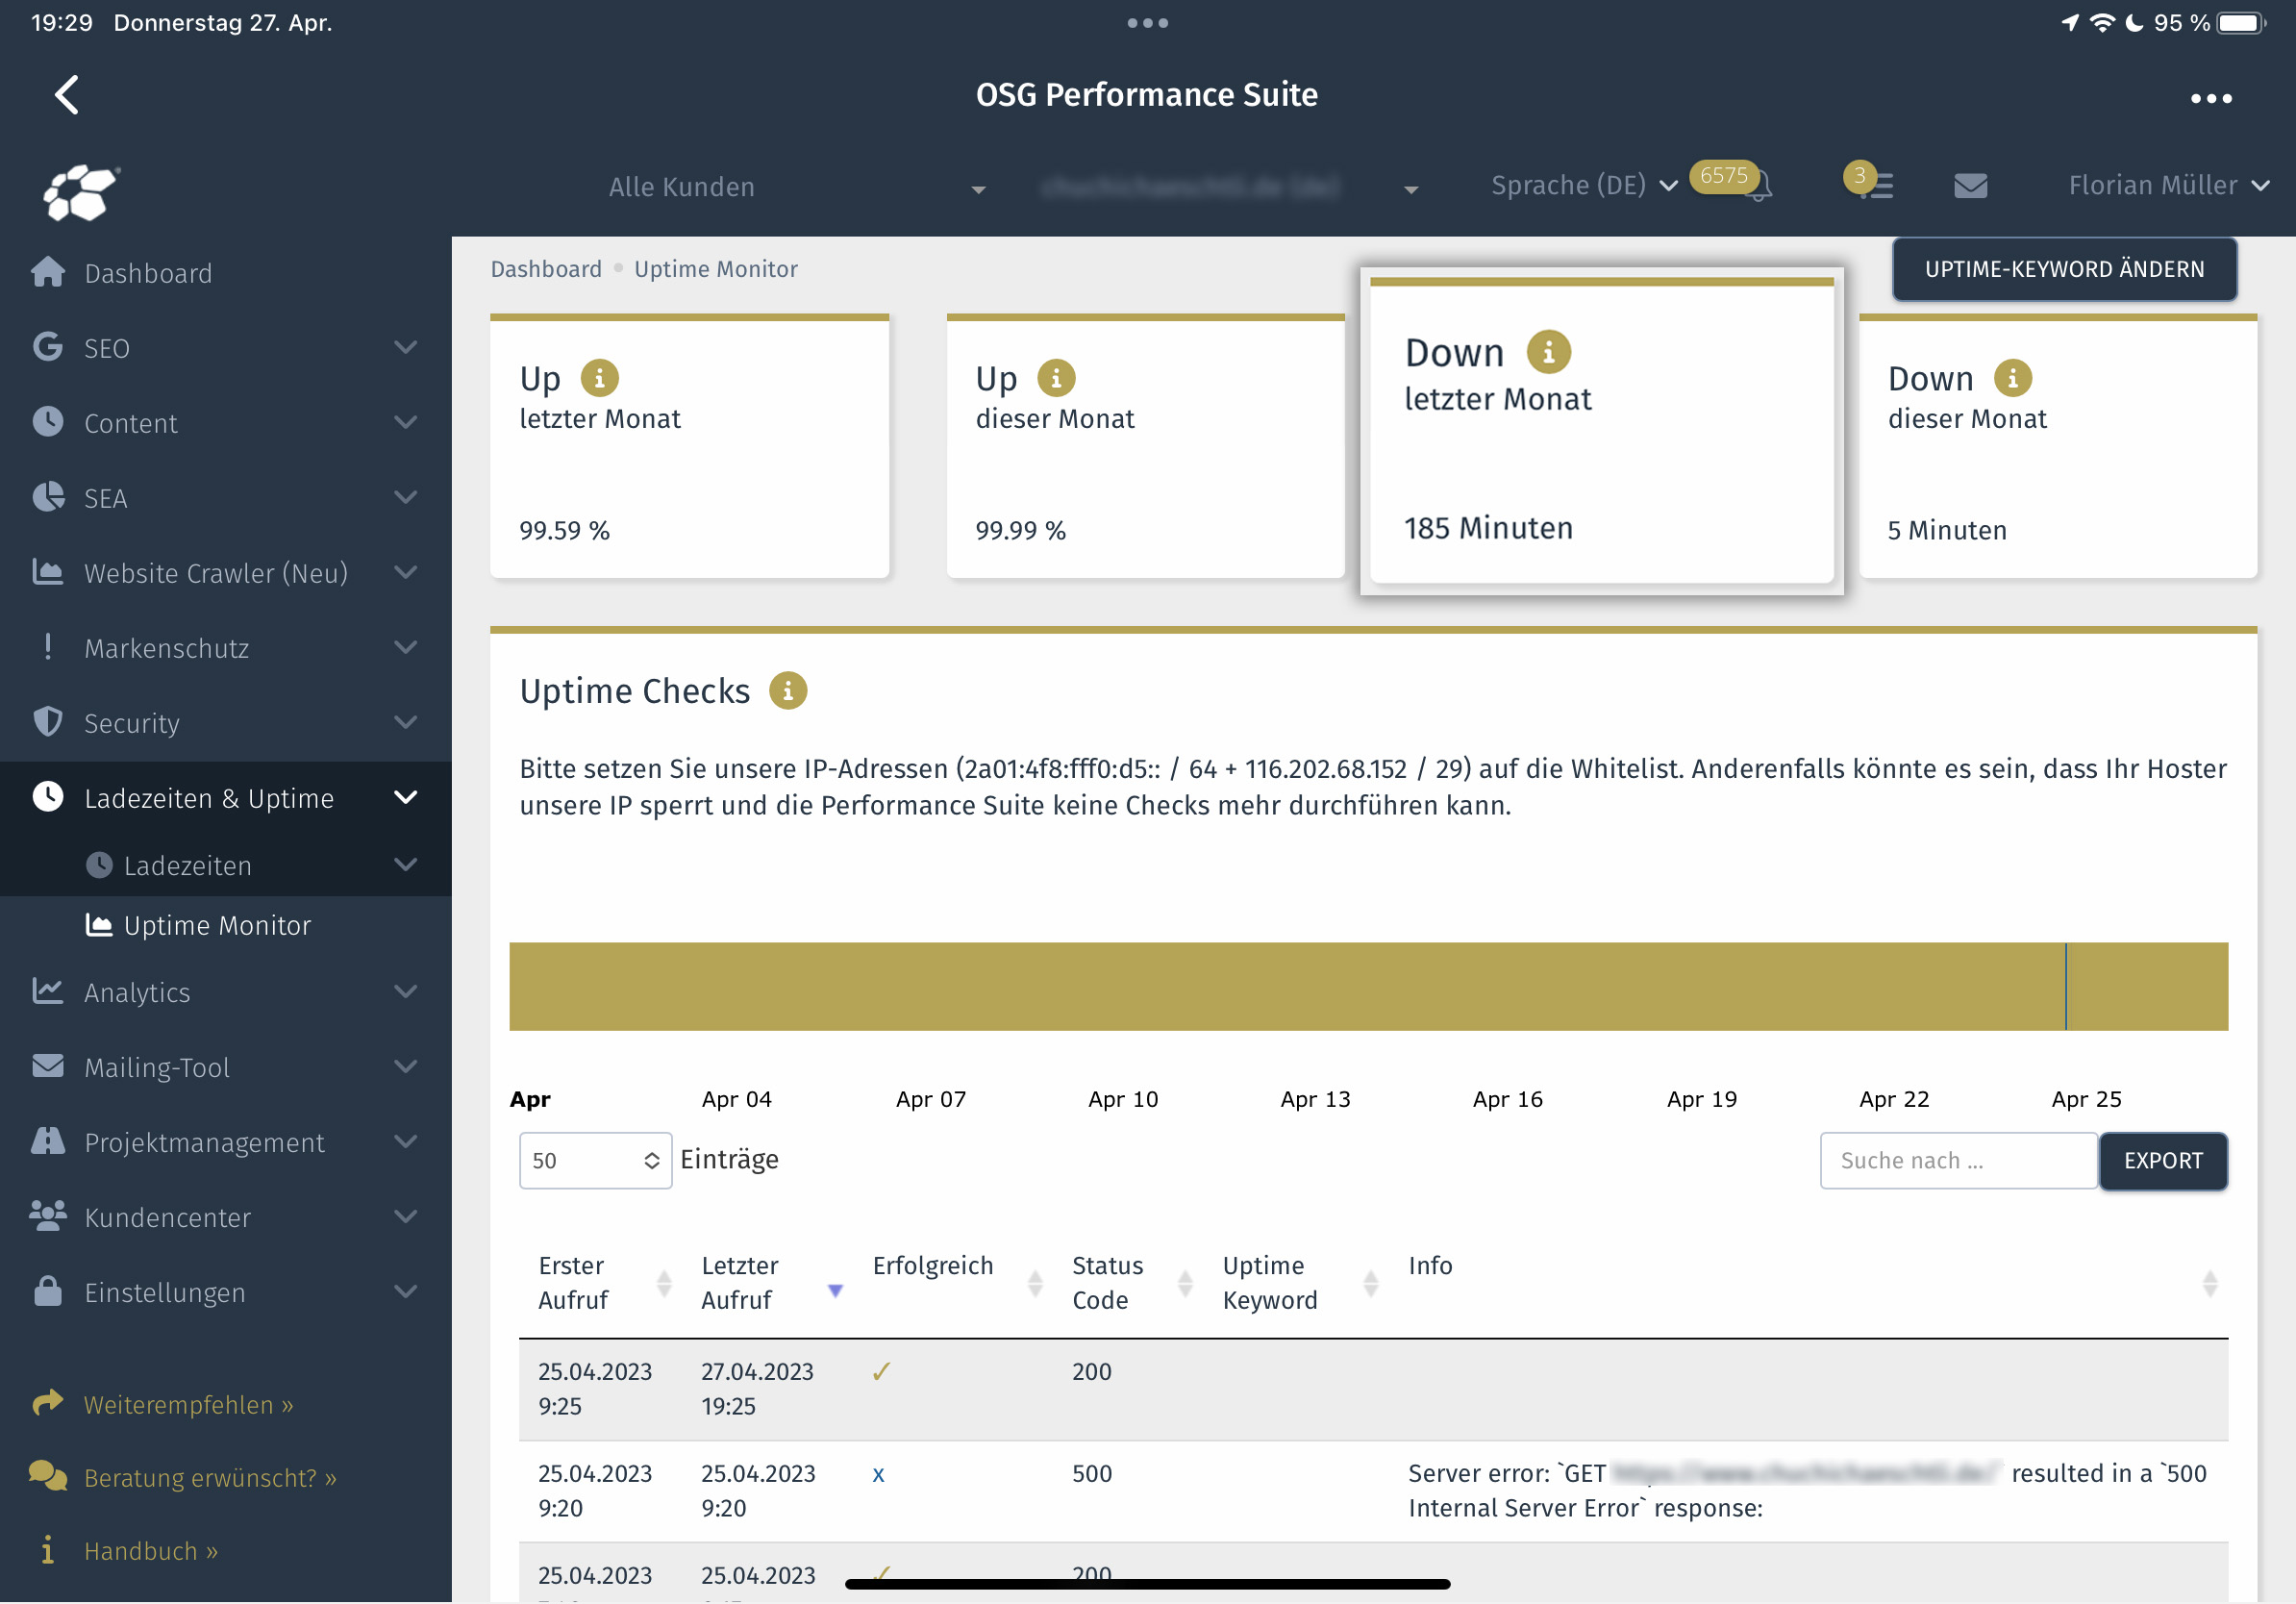Click 185 Minuten value
Viewport: 2296px width, 1604px height.
pos(1488,528)
